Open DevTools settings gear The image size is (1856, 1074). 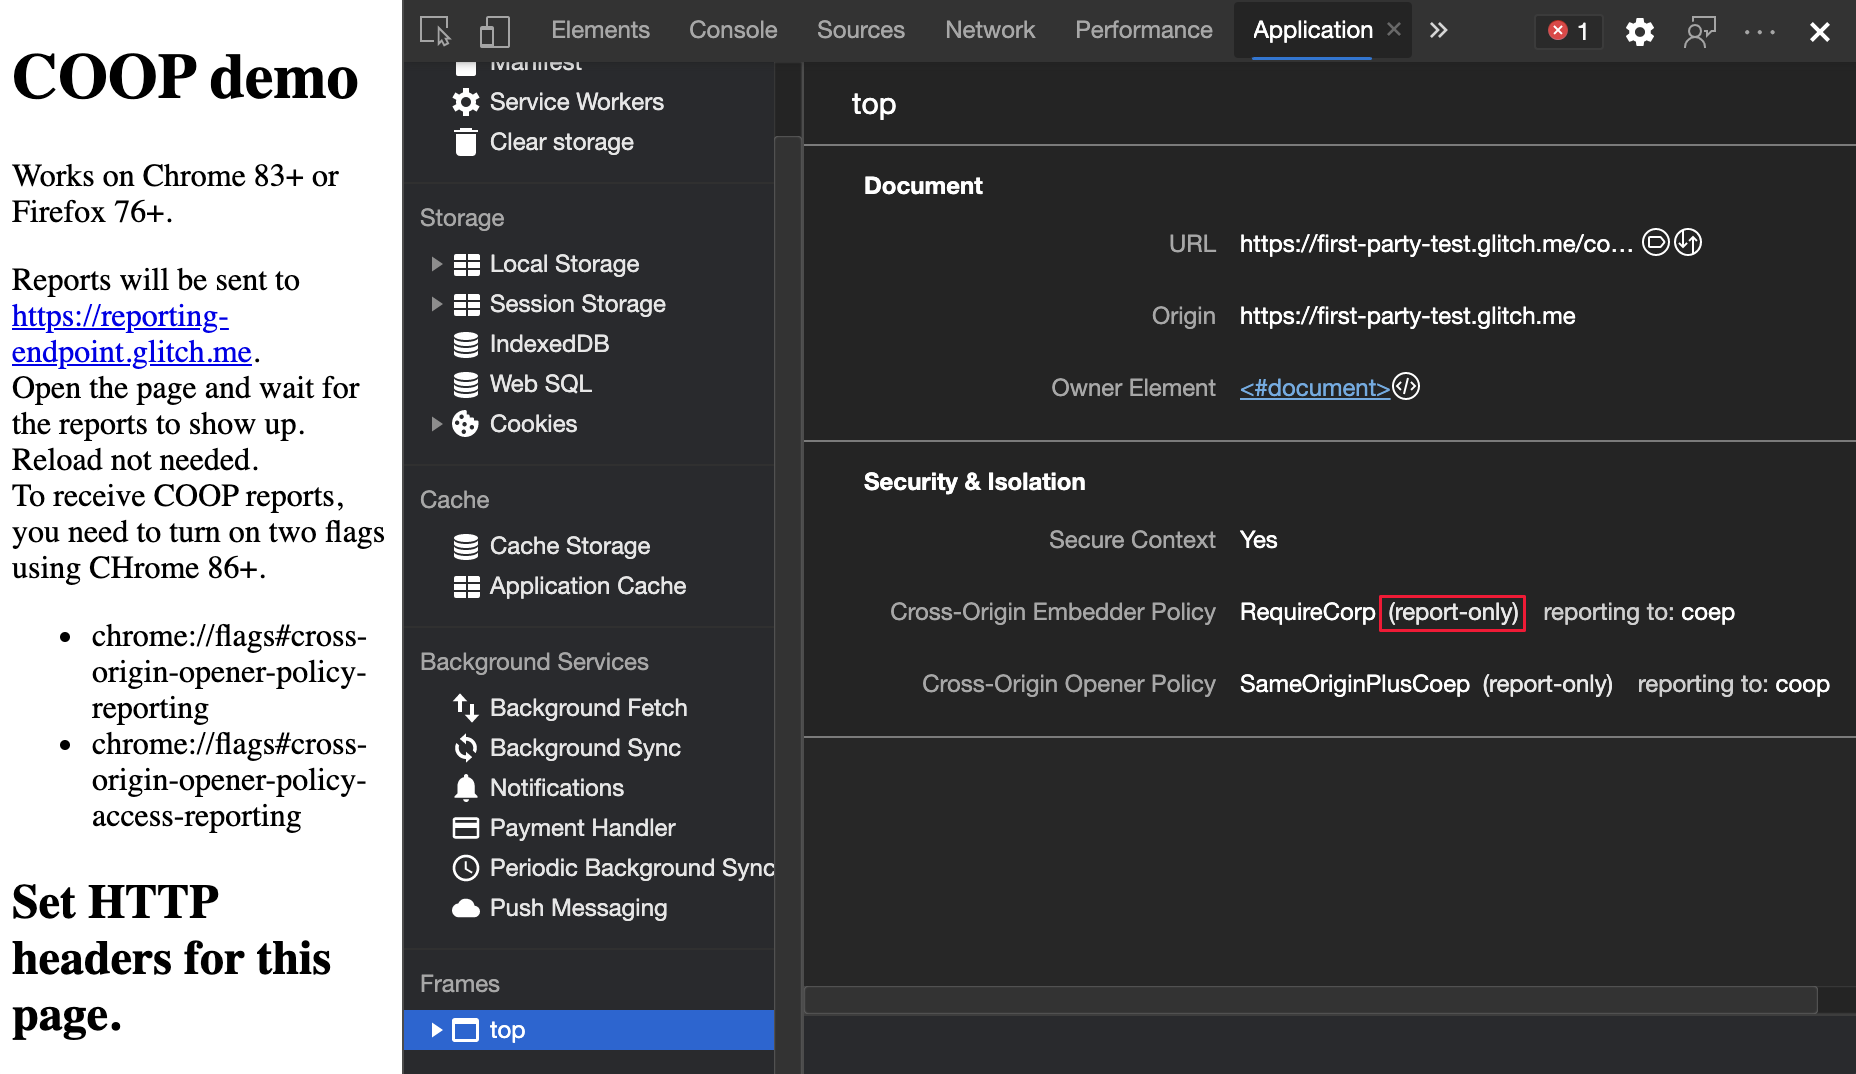[1639, 32]
